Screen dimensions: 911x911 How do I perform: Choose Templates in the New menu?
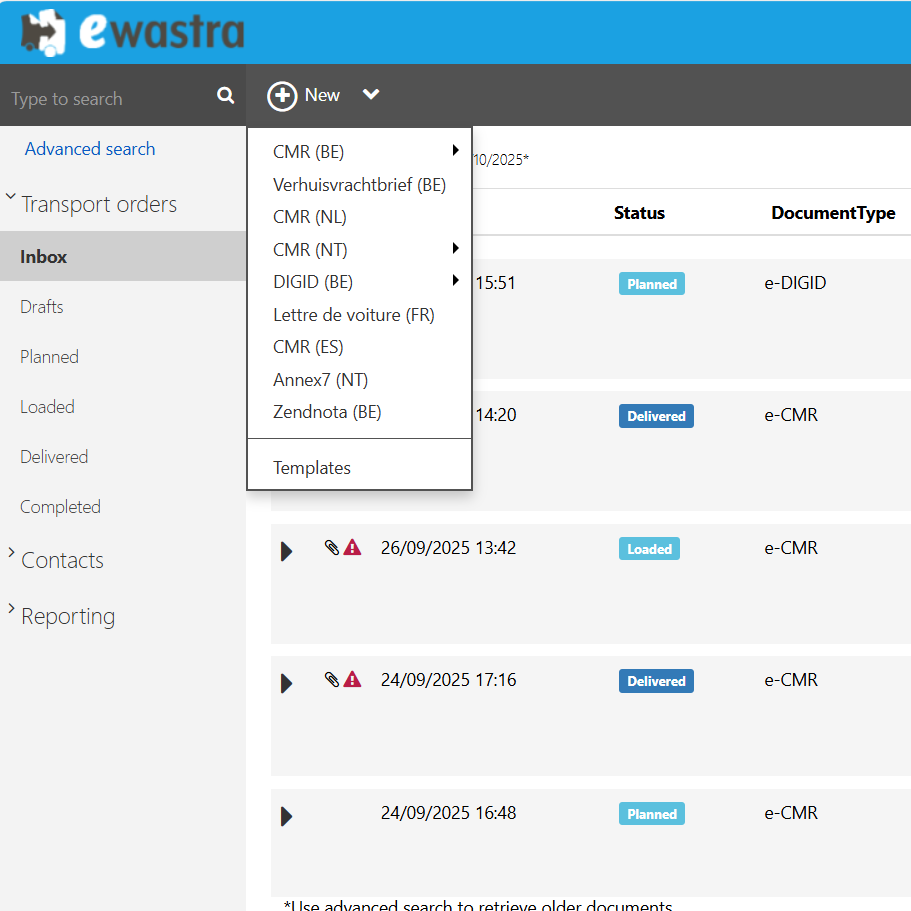click(312, 468)
